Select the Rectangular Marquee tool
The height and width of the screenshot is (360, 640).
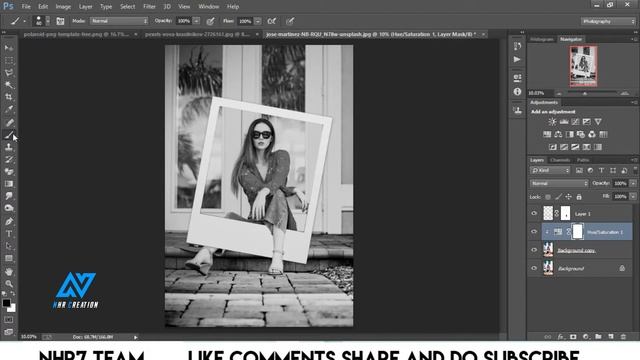pos(9,60)
